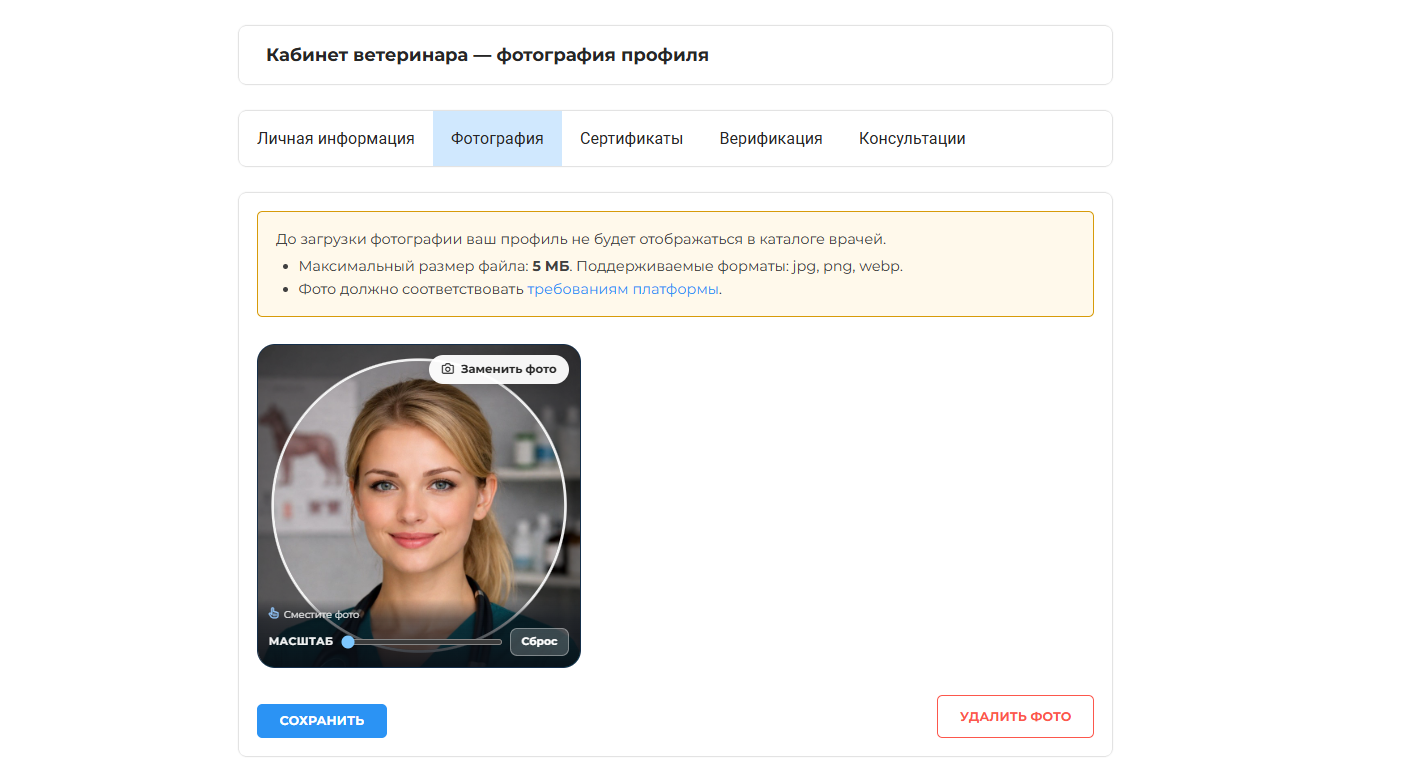Click the doctor's profile photo

tap(419, 505)
